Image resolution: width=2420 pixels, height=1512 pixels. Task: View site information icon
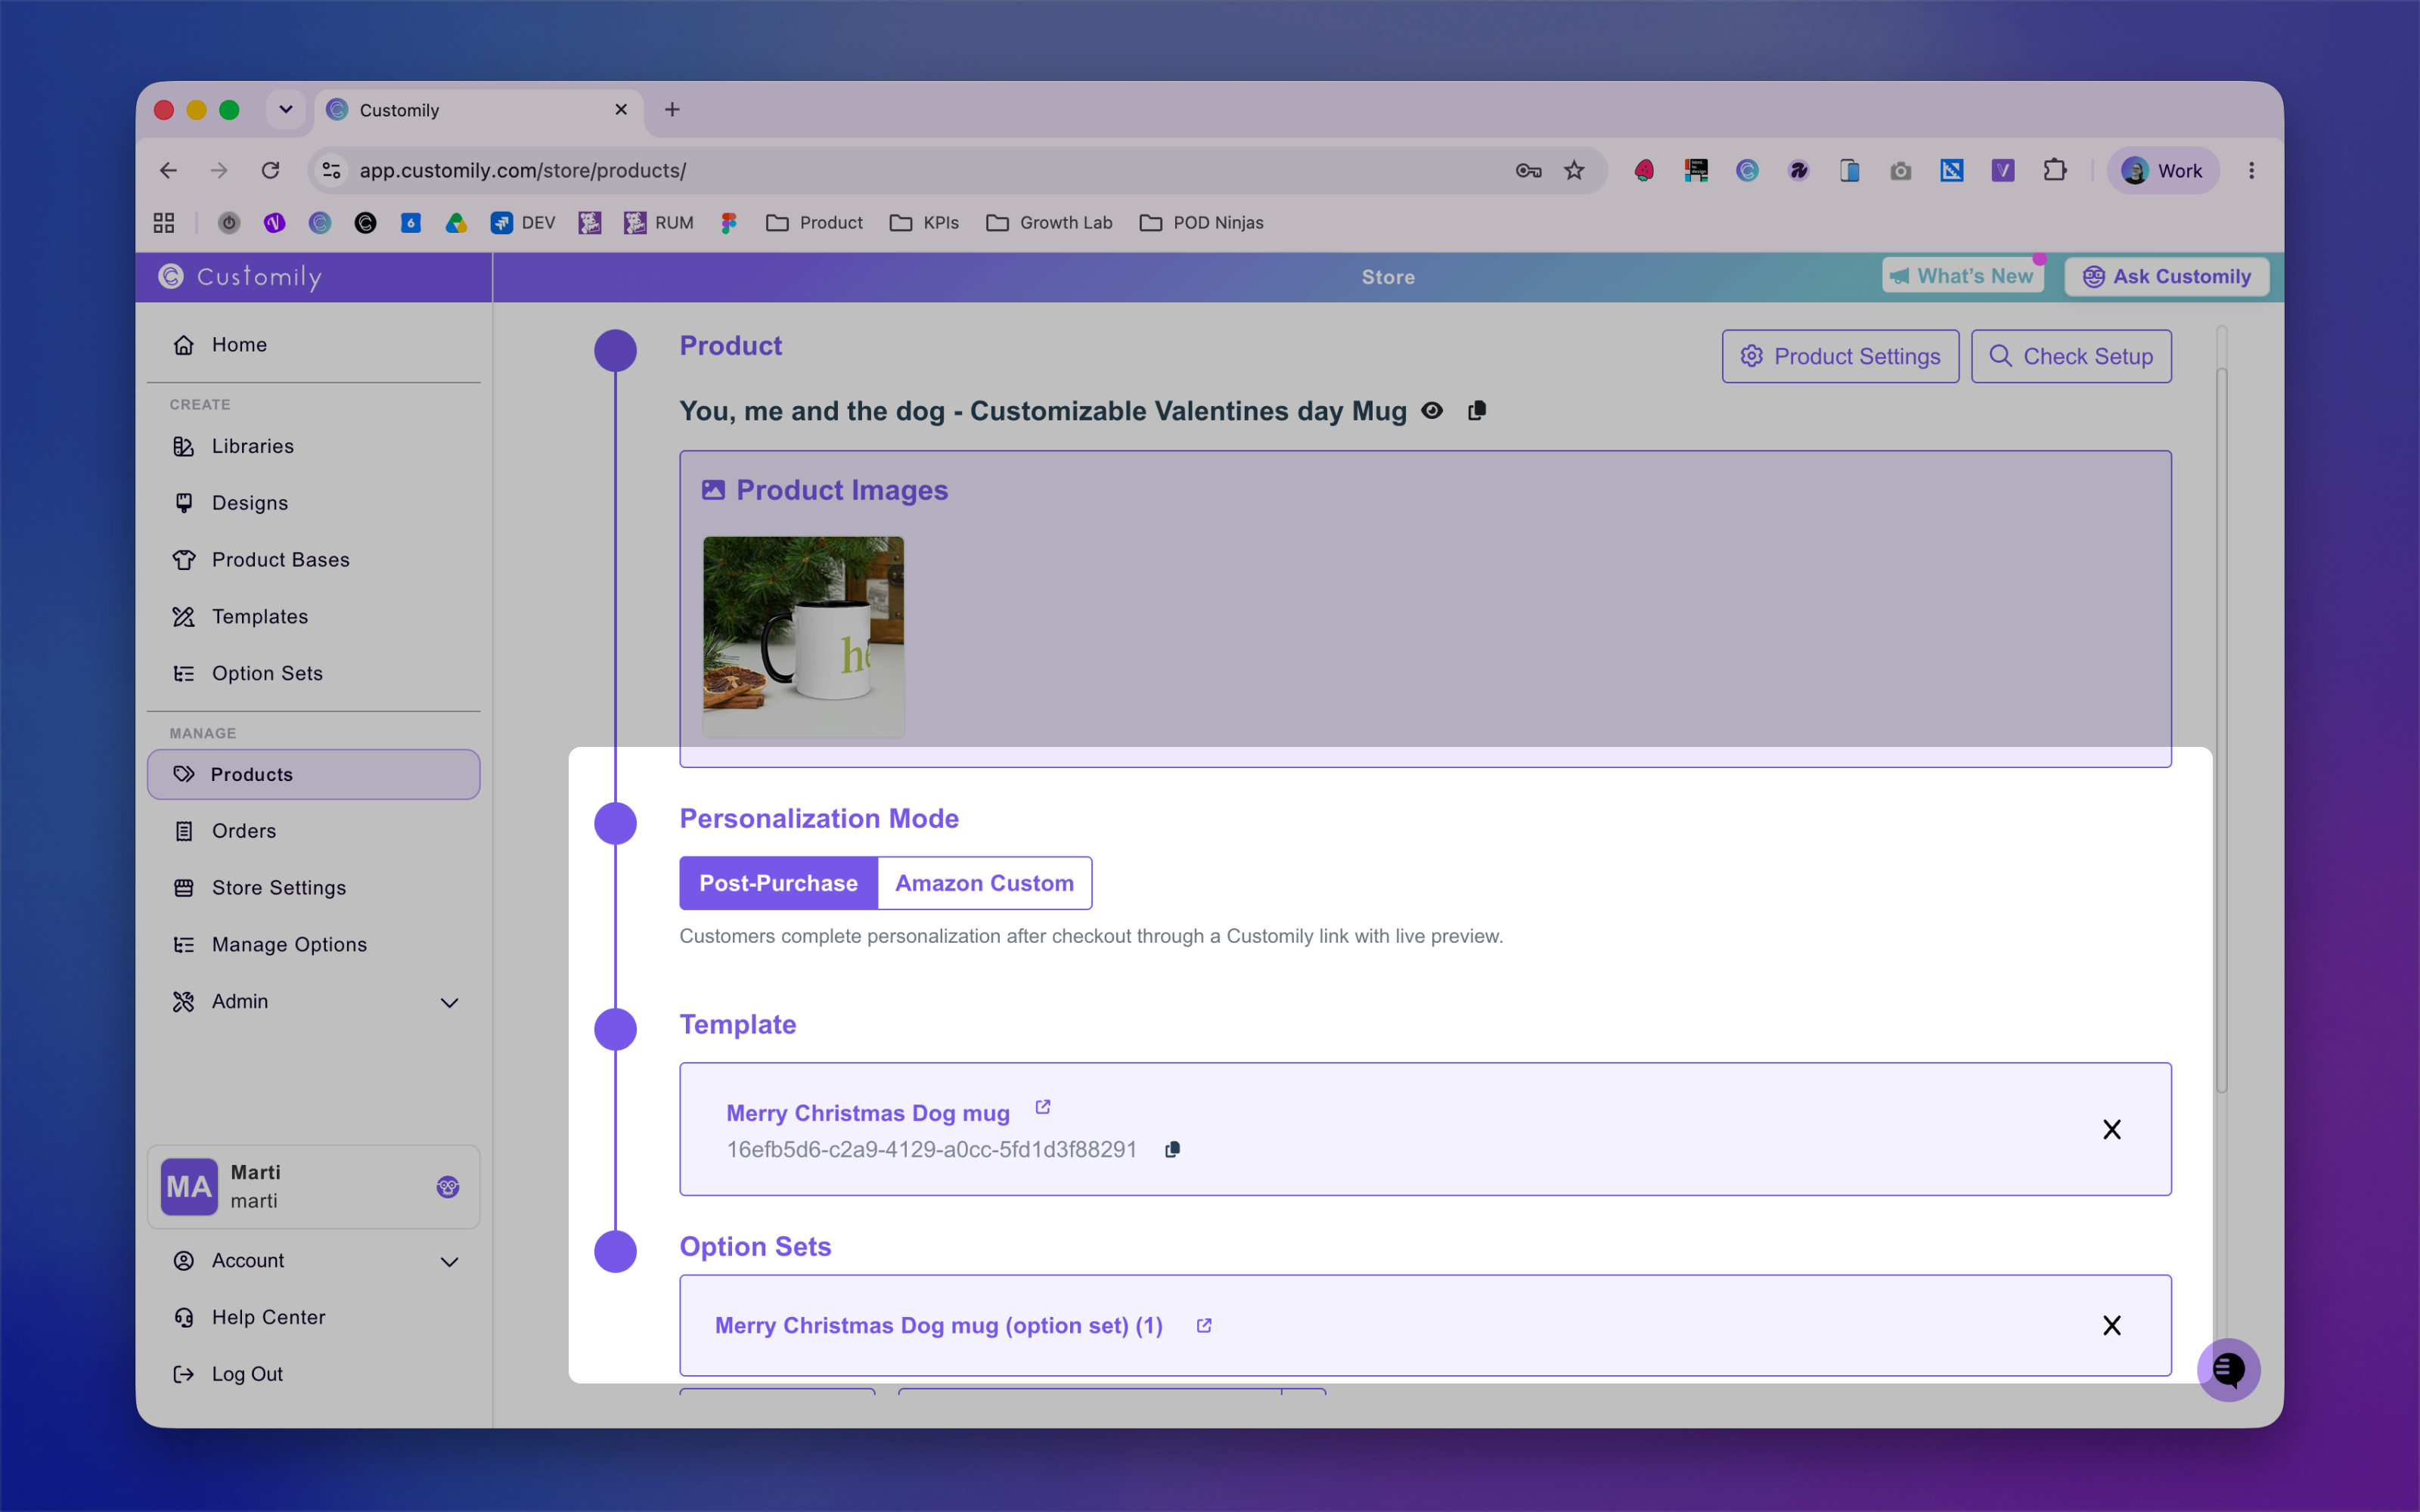pyautogui.click(x=332, y=171)
